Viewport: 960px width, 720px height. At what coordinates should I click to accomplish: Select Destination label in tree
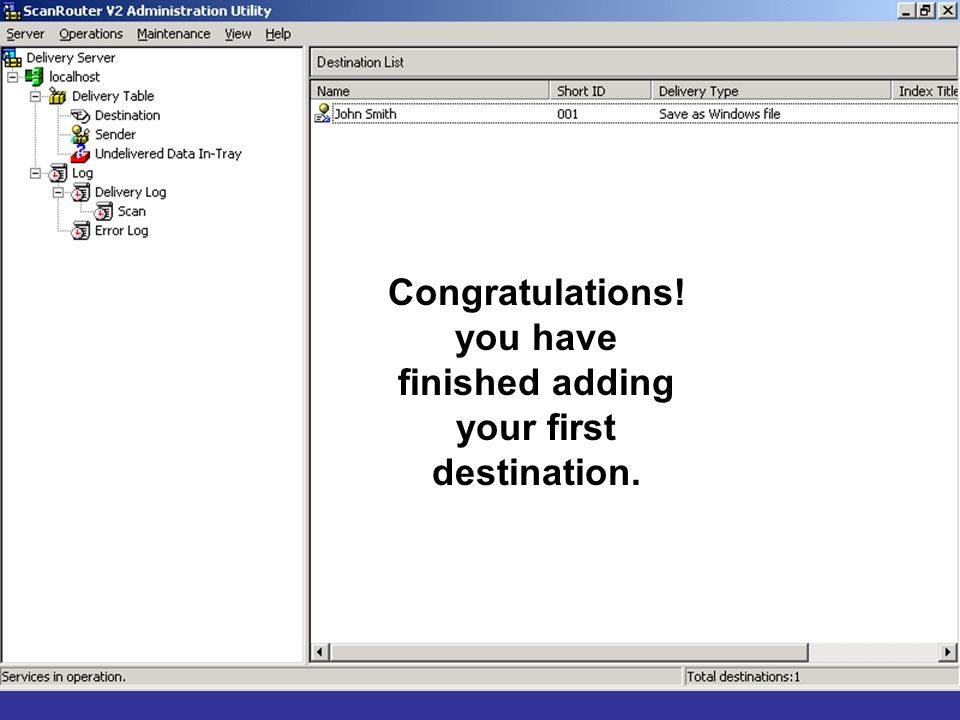pyautogui.click(x=127, y=115)
